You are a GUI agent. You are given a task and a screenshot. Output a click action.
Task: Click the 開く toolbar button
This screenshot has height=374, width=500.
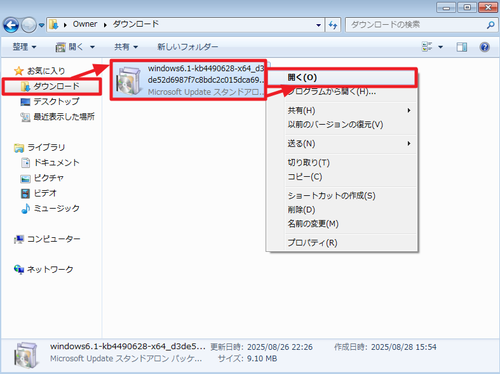tap(70, 47)
